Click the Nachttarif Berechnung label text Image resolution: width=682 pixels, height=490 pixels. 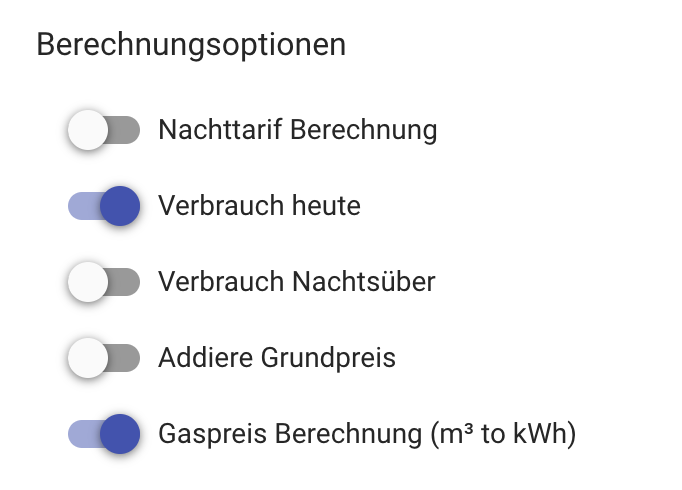pos(297,131)
